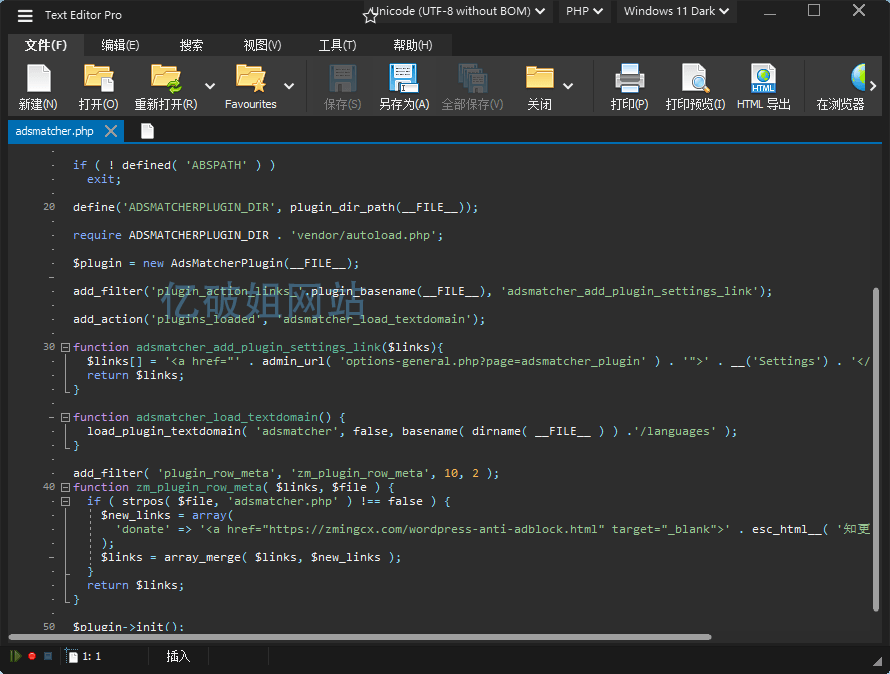Open the hamburger menu at top left
This screenshot has height=674, width=890.
point(24,14)
